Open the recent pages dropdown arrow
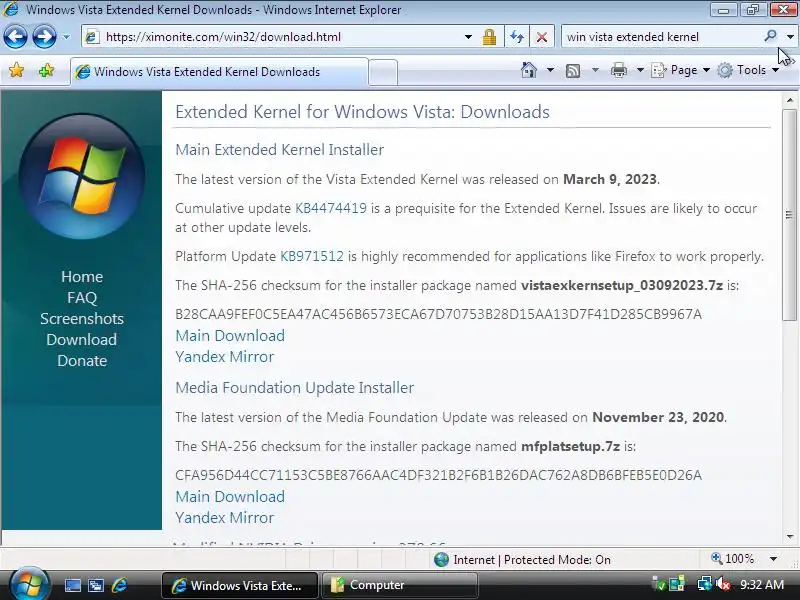The height and width of the screenshot is (600, 800). tap(66, 37)
